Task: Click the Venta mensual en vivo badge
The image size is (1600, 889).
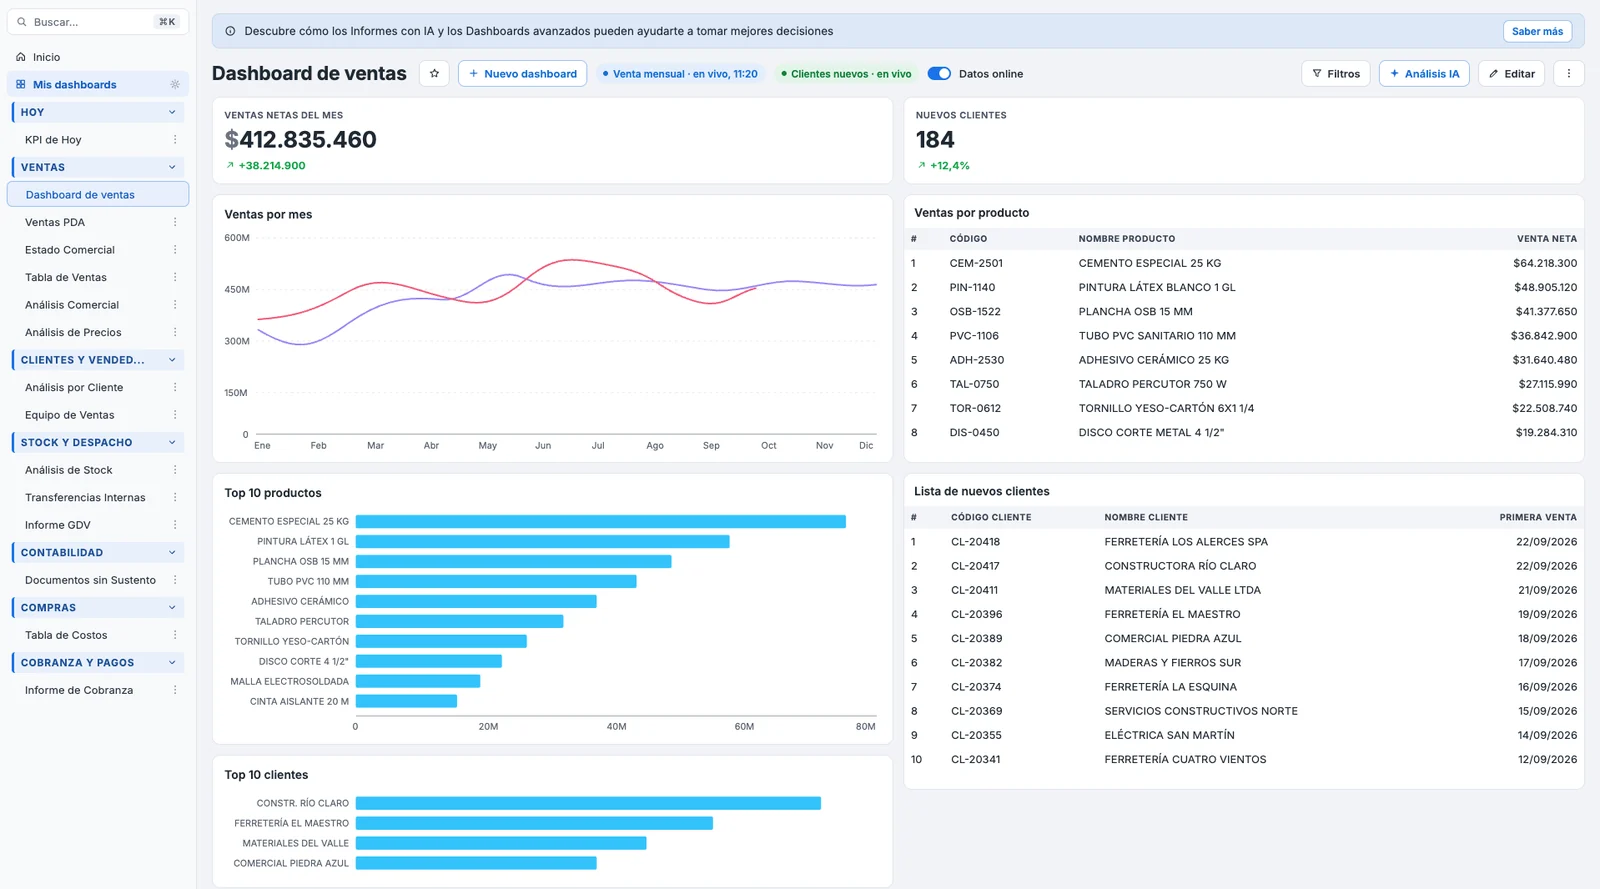Action: 680,73
